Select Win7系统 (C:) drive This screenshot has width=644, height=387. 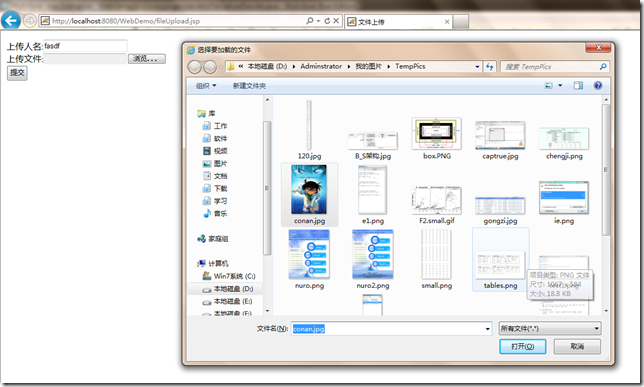229,276
